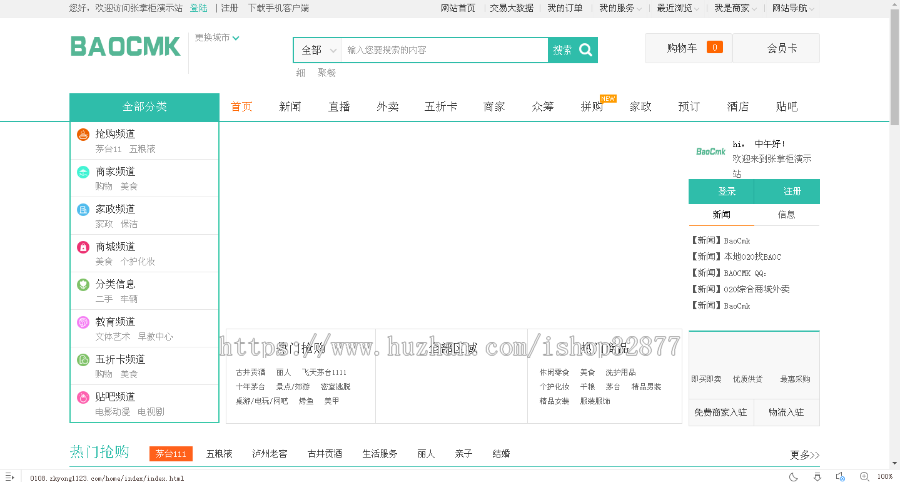Open 交易大数据 top link
Screen dimensions: 900x482
511,8
